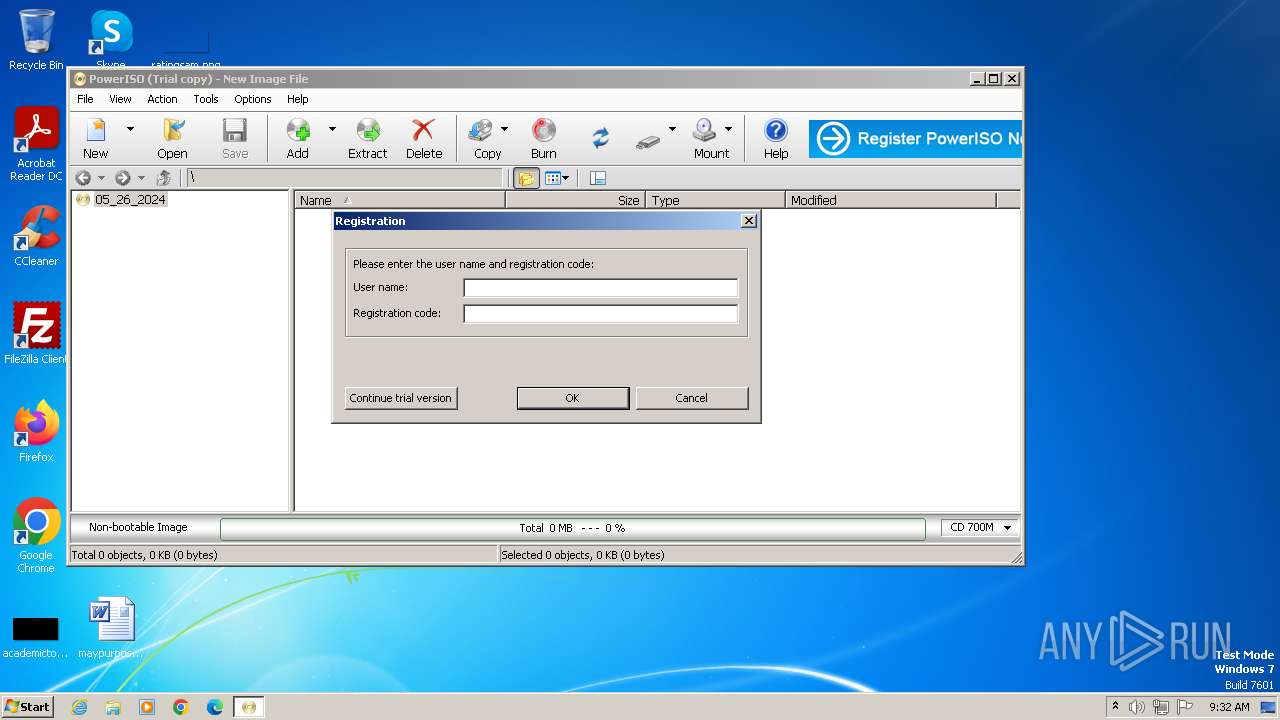Close the Registration dialog

pos(748,221)
